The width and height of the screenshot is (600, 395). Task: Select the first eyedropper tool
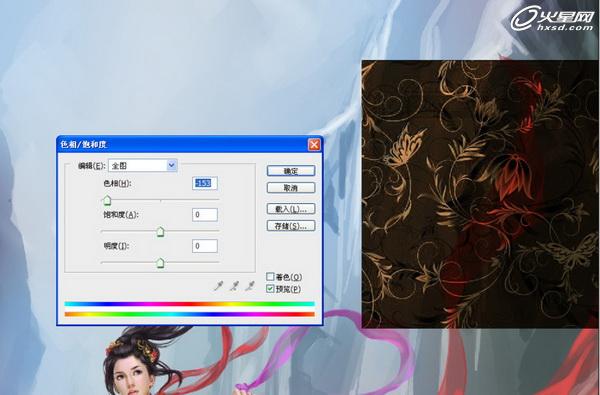[218, 286]
